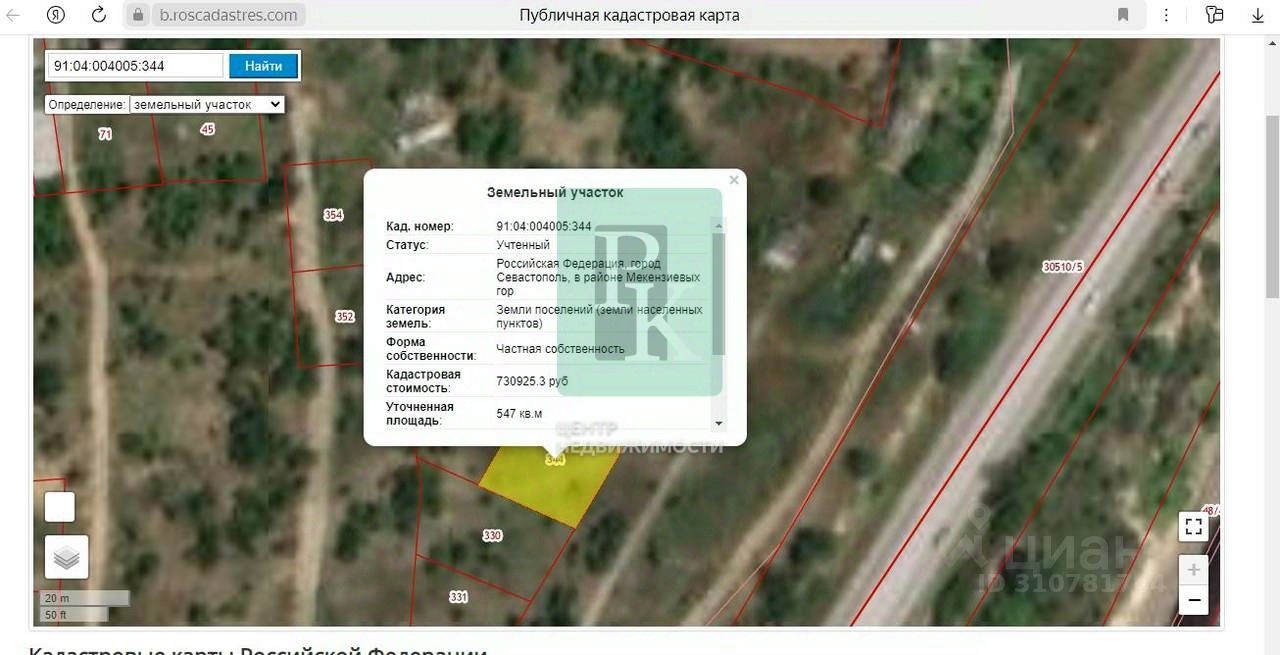Toggle fullscreen map view
Image resolution: width=1280 pixels, height=655 pixels.
(1193, 526)
